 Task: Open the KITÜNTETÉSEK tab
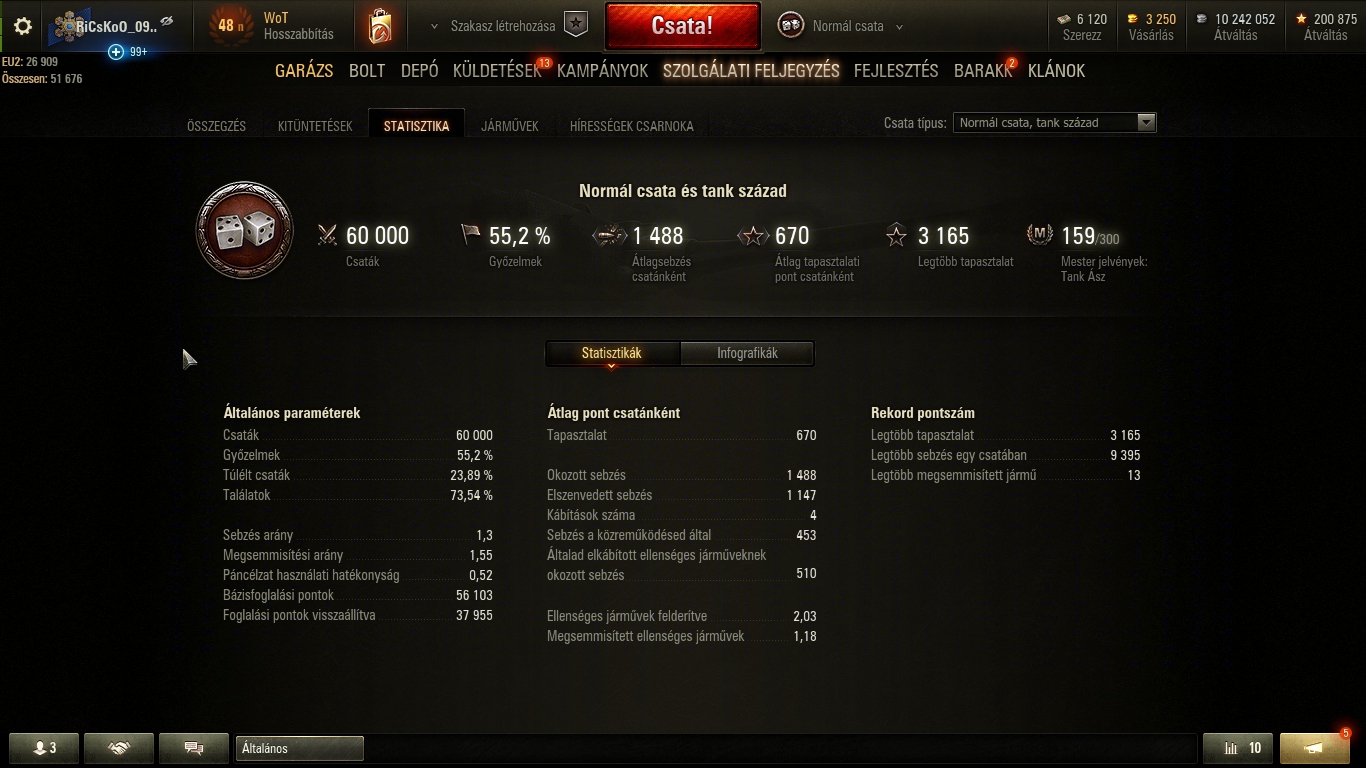(315, 126)
